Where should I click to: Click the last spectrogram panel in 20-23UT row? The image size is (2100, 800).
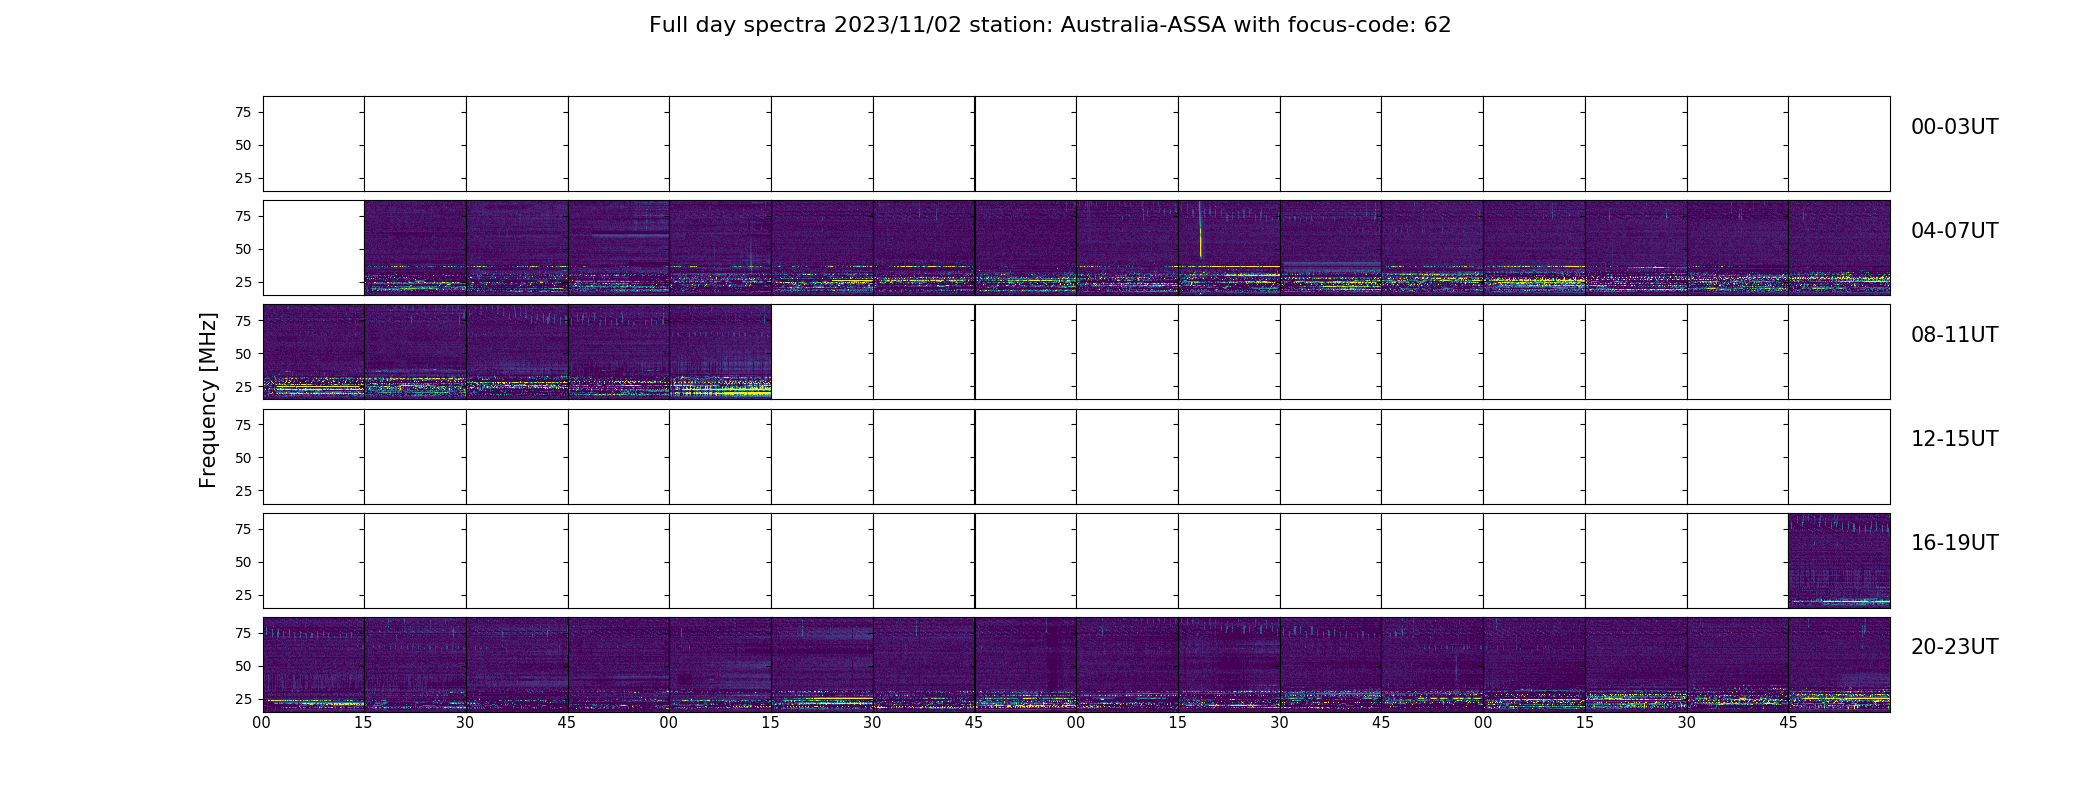pos(1839,664)
